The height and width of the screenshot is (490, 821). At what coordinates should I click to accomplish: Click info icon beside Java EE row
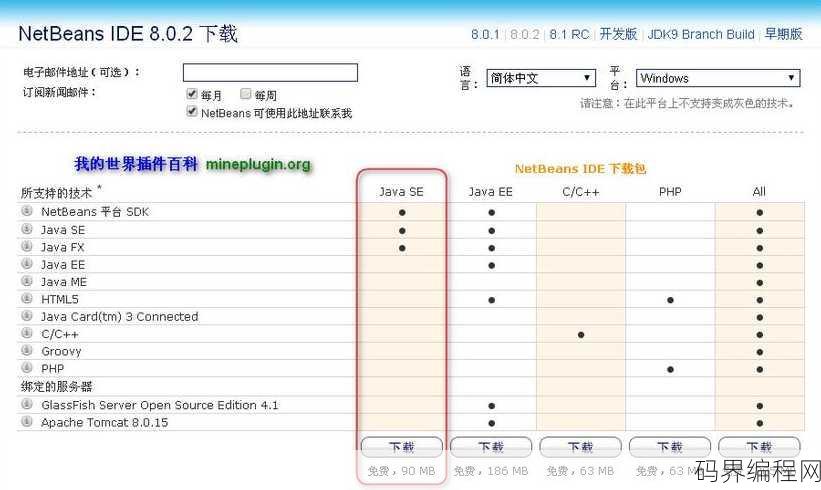tap(27, 263)
